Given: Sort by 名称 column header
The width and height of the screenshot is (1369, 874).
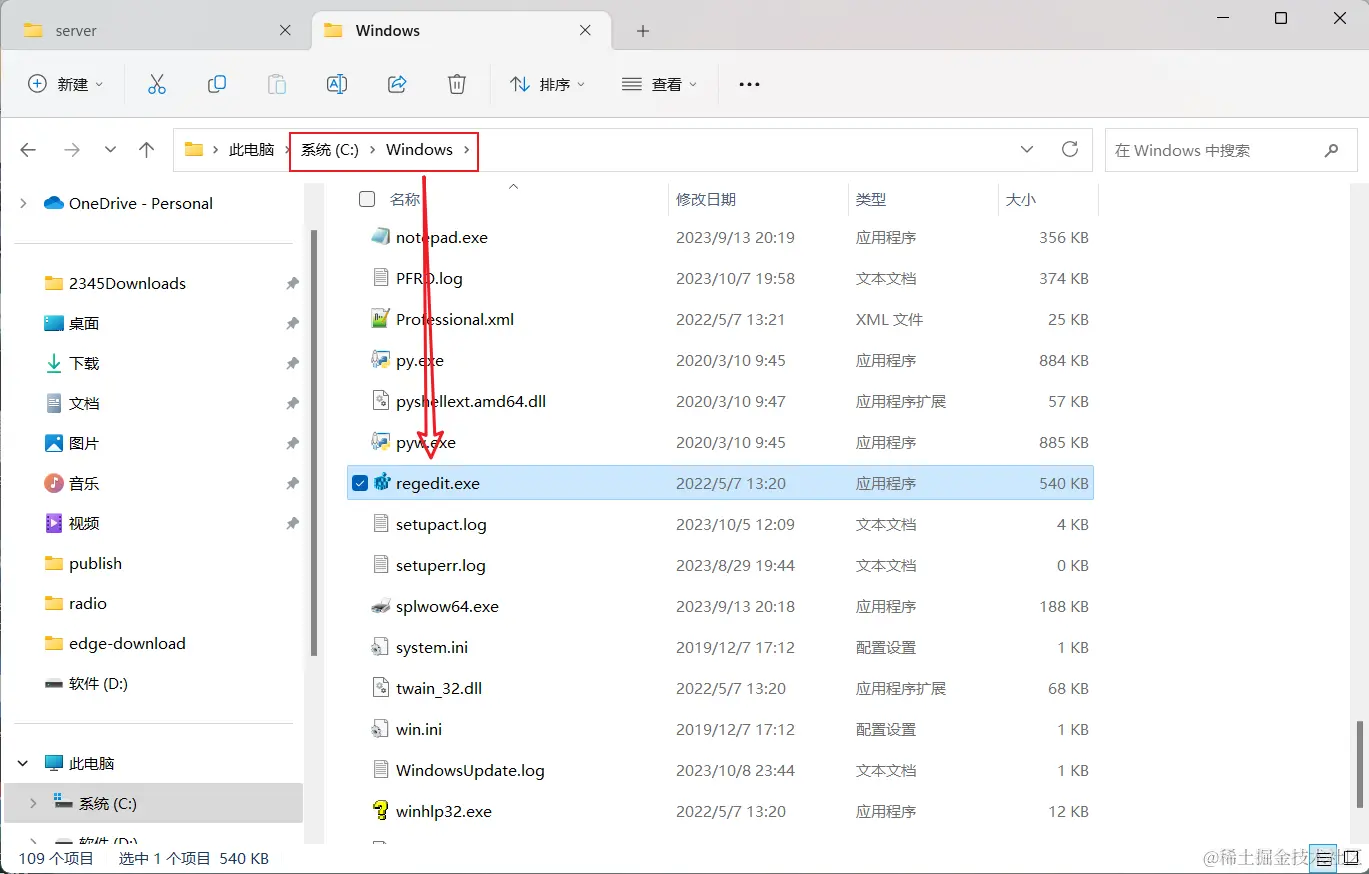Looking at the screenshot, I should [405, 199].
